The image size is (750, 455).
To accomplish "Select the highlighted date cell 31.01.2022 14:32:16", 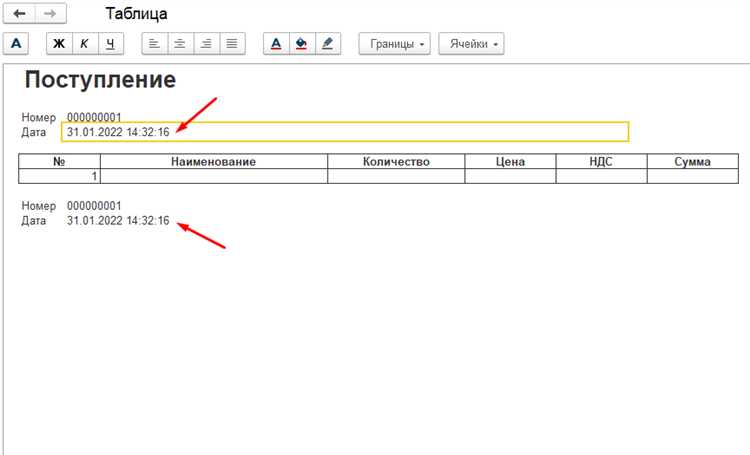I will click(x=345, y=132).
